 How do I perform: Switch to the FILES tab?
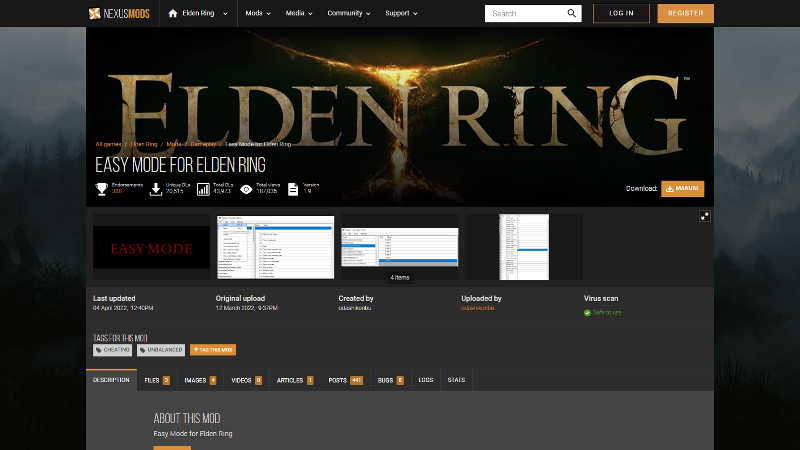[157, 381]
